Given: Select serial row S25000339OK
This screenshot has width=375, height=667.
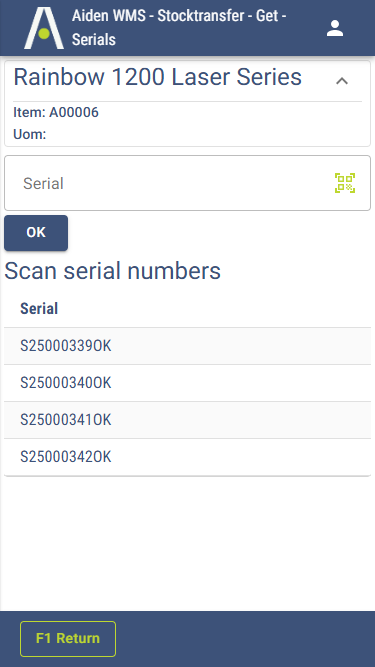Looking at the screenshot, I should coord(188,346).
